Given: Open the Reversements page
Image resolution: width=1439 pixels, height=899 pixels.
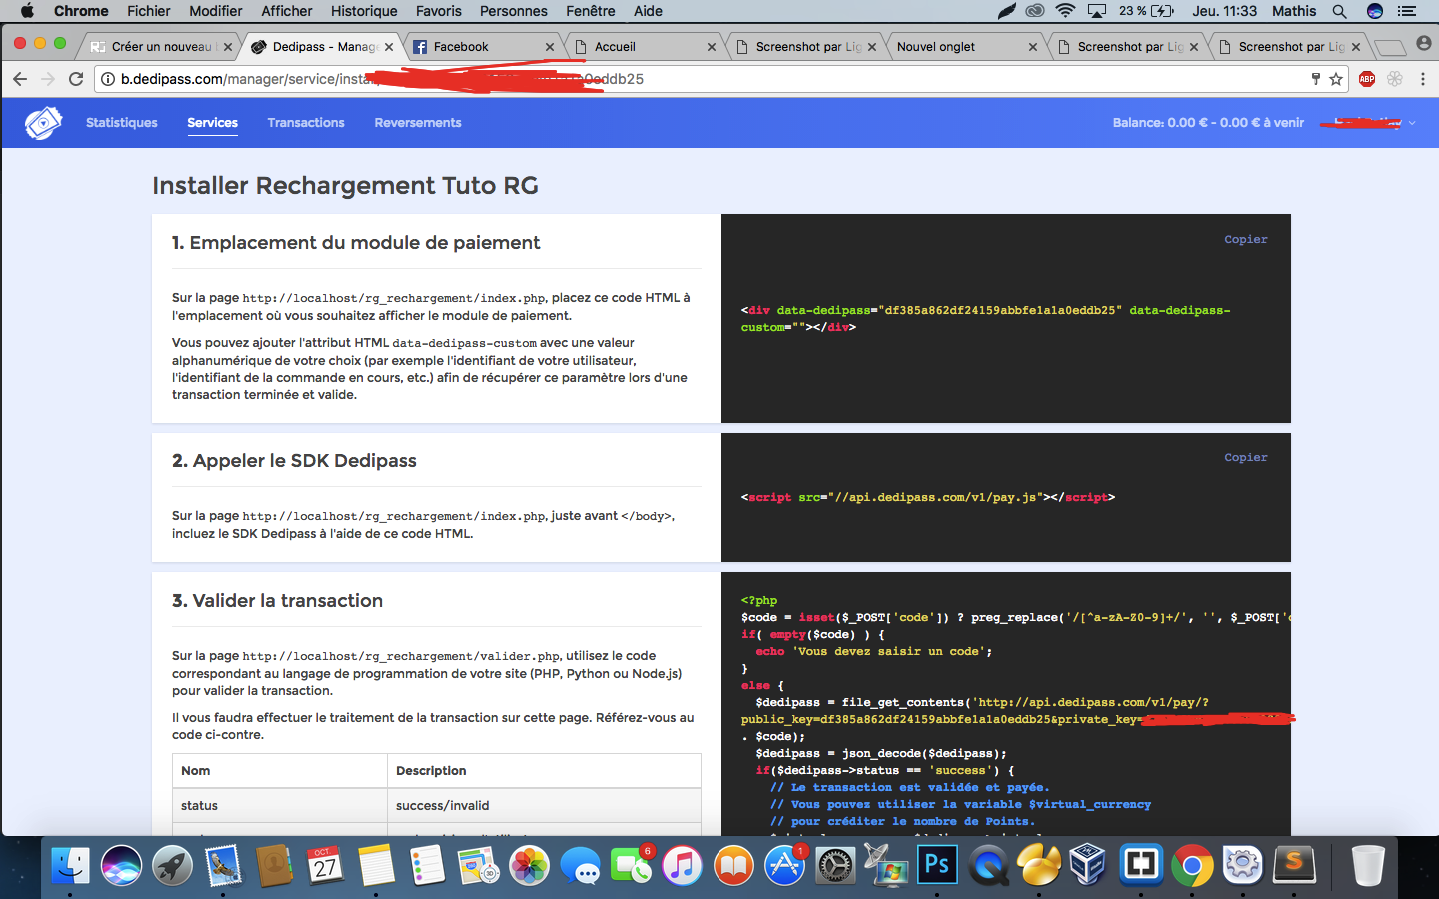Looking at the screenshot, I should point(418,123).
